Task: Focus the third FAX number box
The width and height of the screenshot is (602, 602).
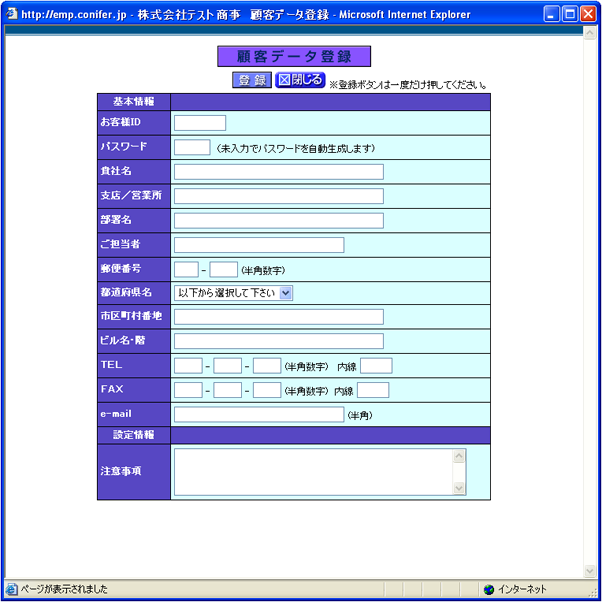Action: [267, 390]
